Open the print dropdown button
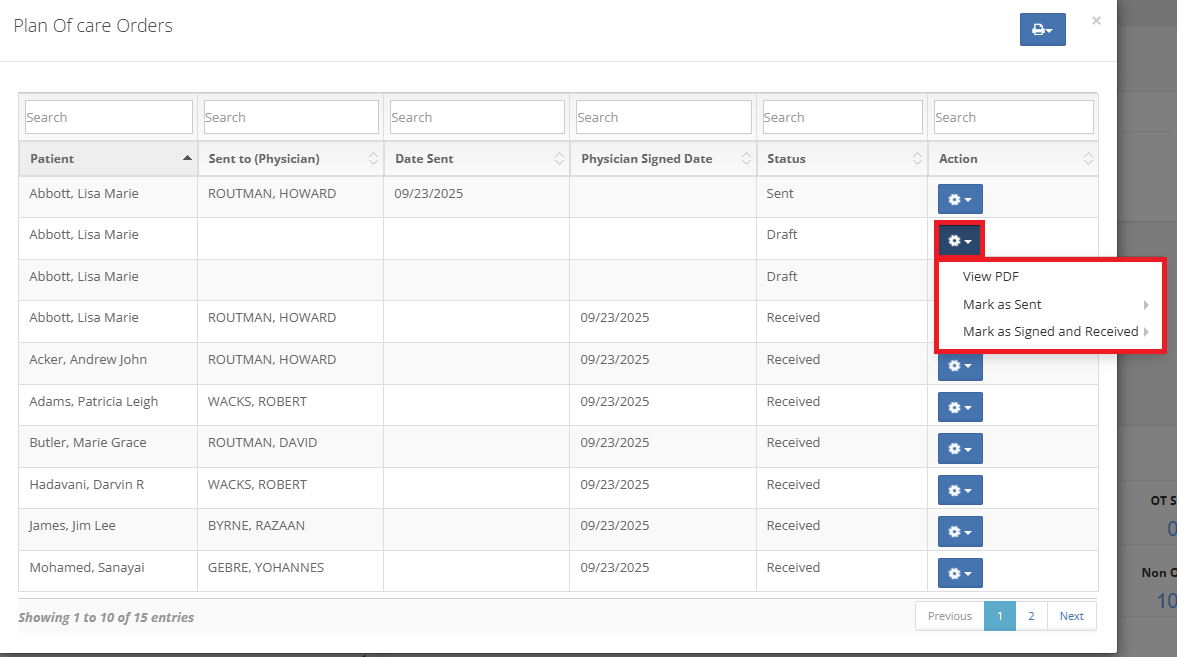Viewport: 1177px width, 657px height. (x=1042, y=30)
